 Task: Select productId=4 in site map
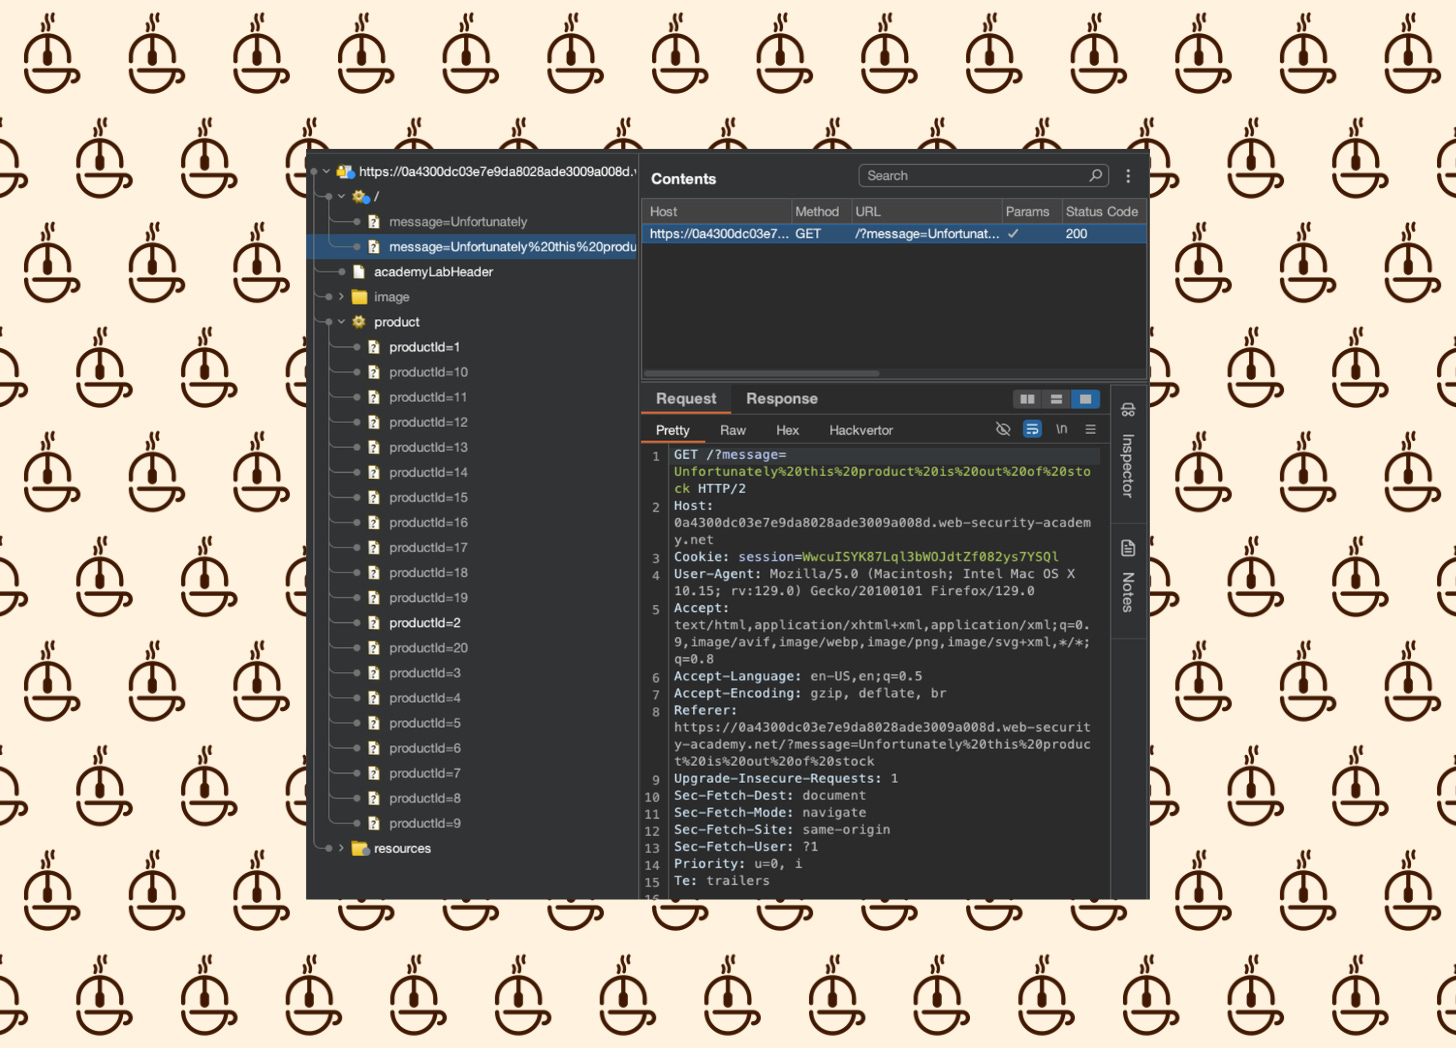pos(425,698)
